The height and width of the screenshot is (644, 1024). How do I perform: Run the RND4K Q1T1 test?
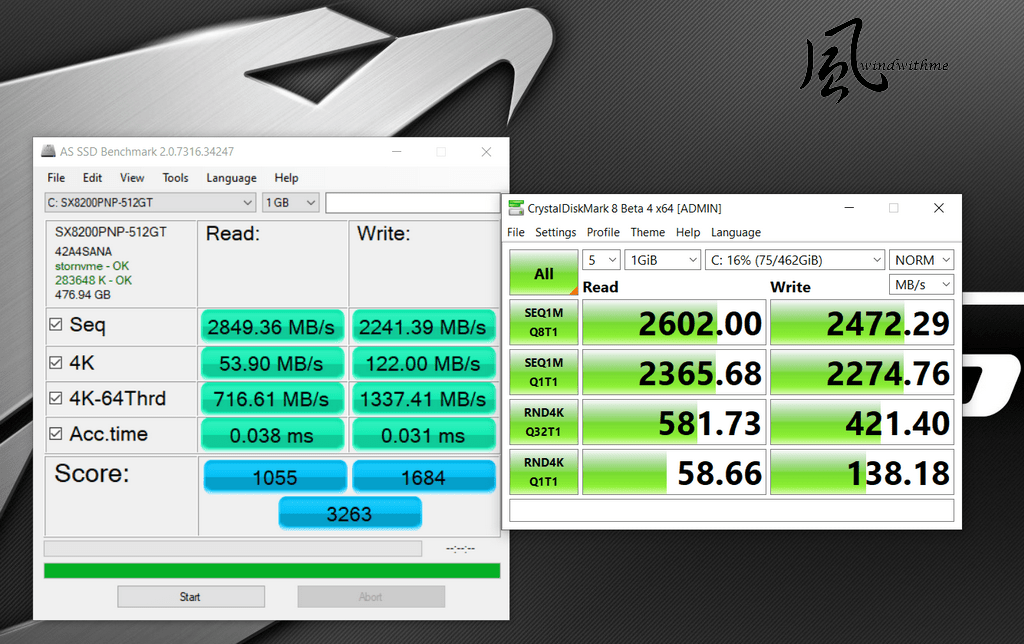click(x=543, y=472)
